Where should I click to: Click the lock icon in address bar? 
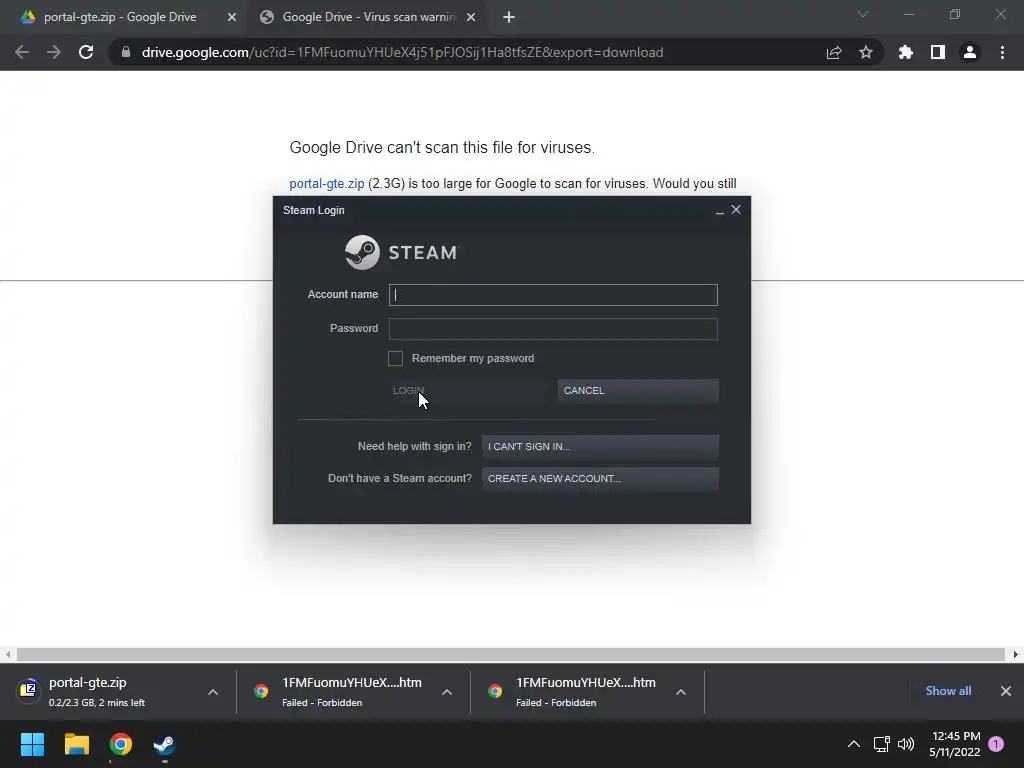(x=126, y=52)
